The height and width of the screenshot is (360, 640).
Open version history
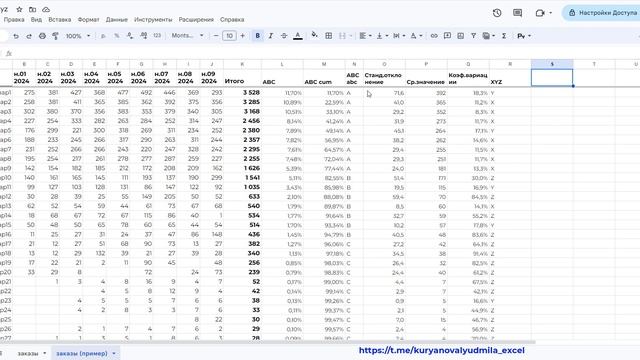click(x=497, y=13)
